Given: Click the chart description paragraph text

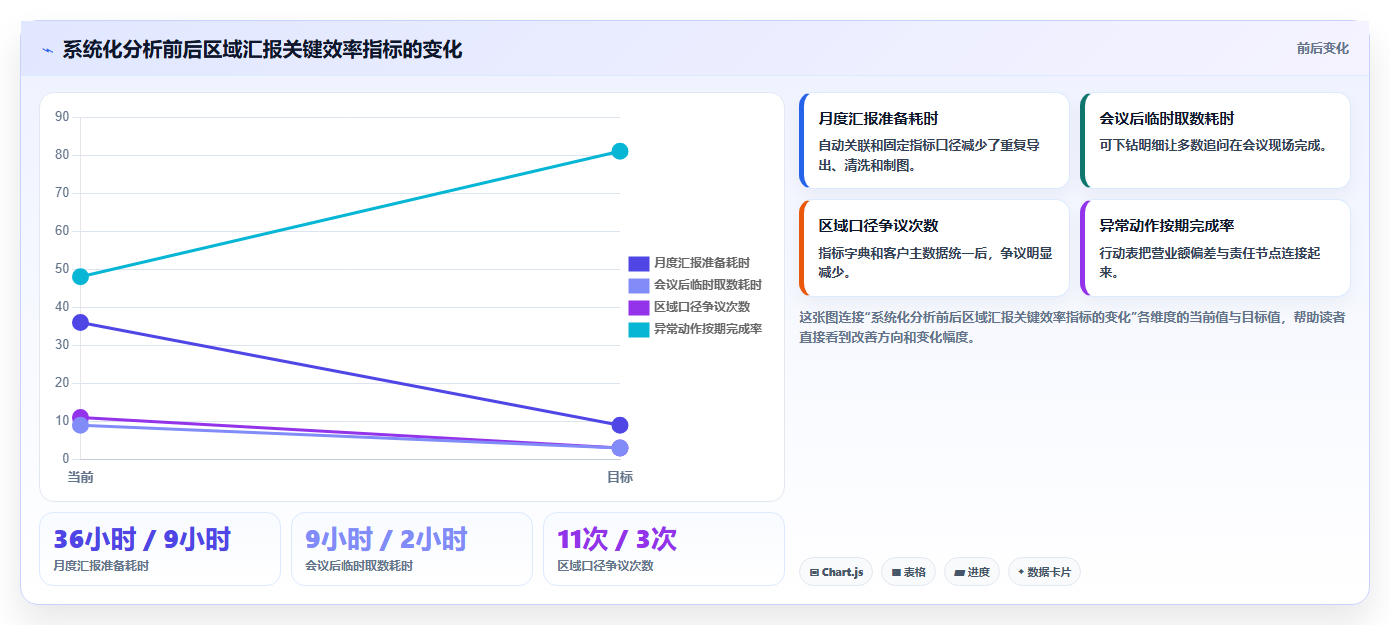Looking at the screenshot, I should pyautogui.click(x=1072, y=327).
